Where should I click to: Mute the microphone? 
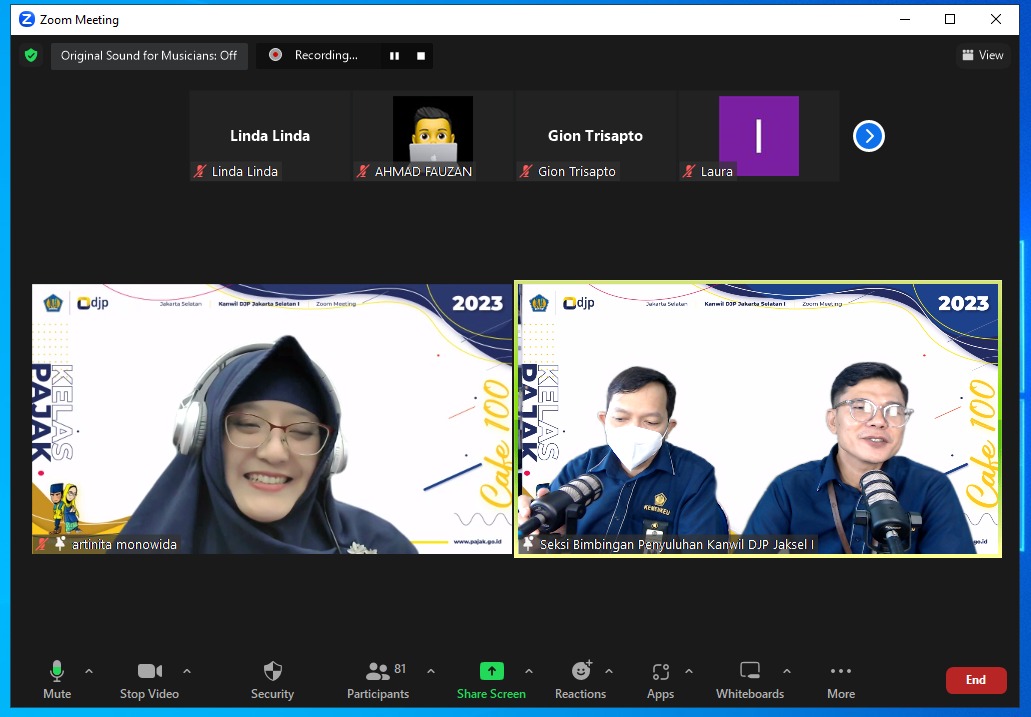[57, 671]
